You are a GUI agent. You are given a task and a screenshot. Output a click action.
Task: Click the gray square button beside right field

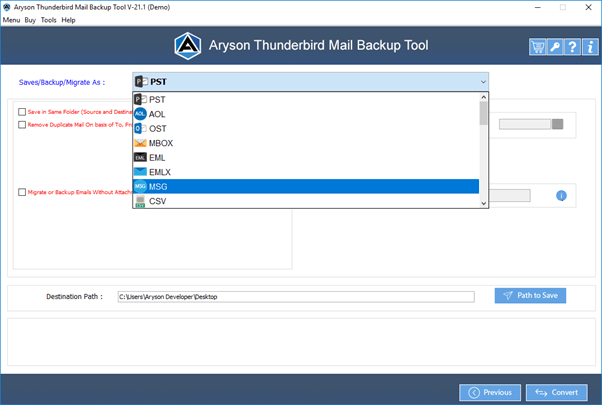557,124
